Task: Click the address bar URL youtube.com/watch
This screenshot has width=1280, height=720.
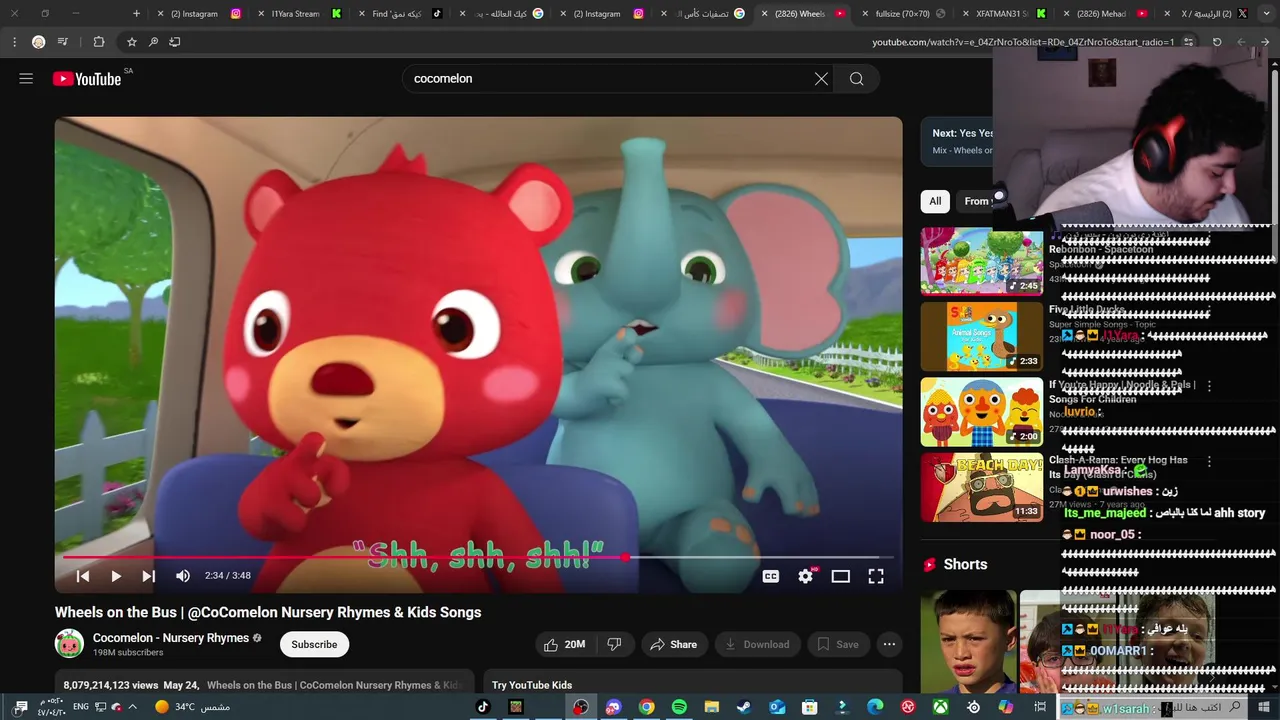Action: 1023,42
